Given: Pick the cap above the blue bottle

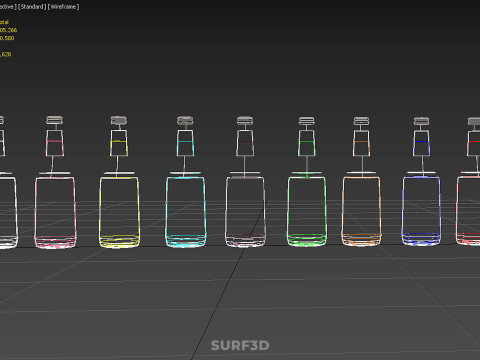Looking at the screenshot, I should tap(421, 121).
